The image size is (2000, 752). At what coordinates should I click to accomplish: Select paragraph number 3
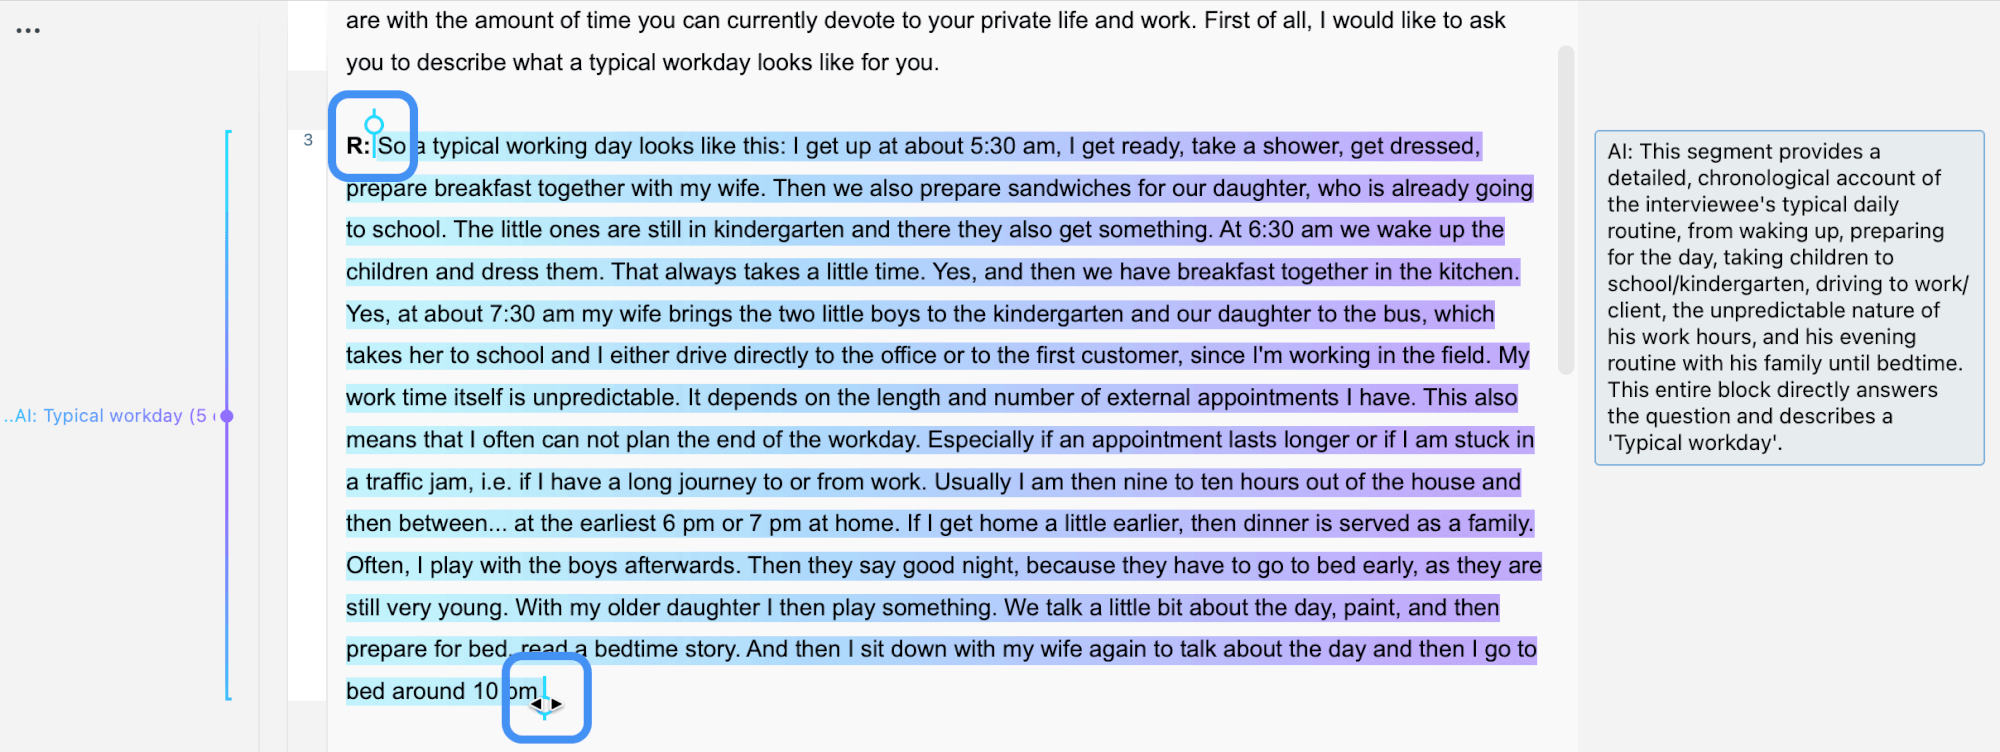click(308, 140)
